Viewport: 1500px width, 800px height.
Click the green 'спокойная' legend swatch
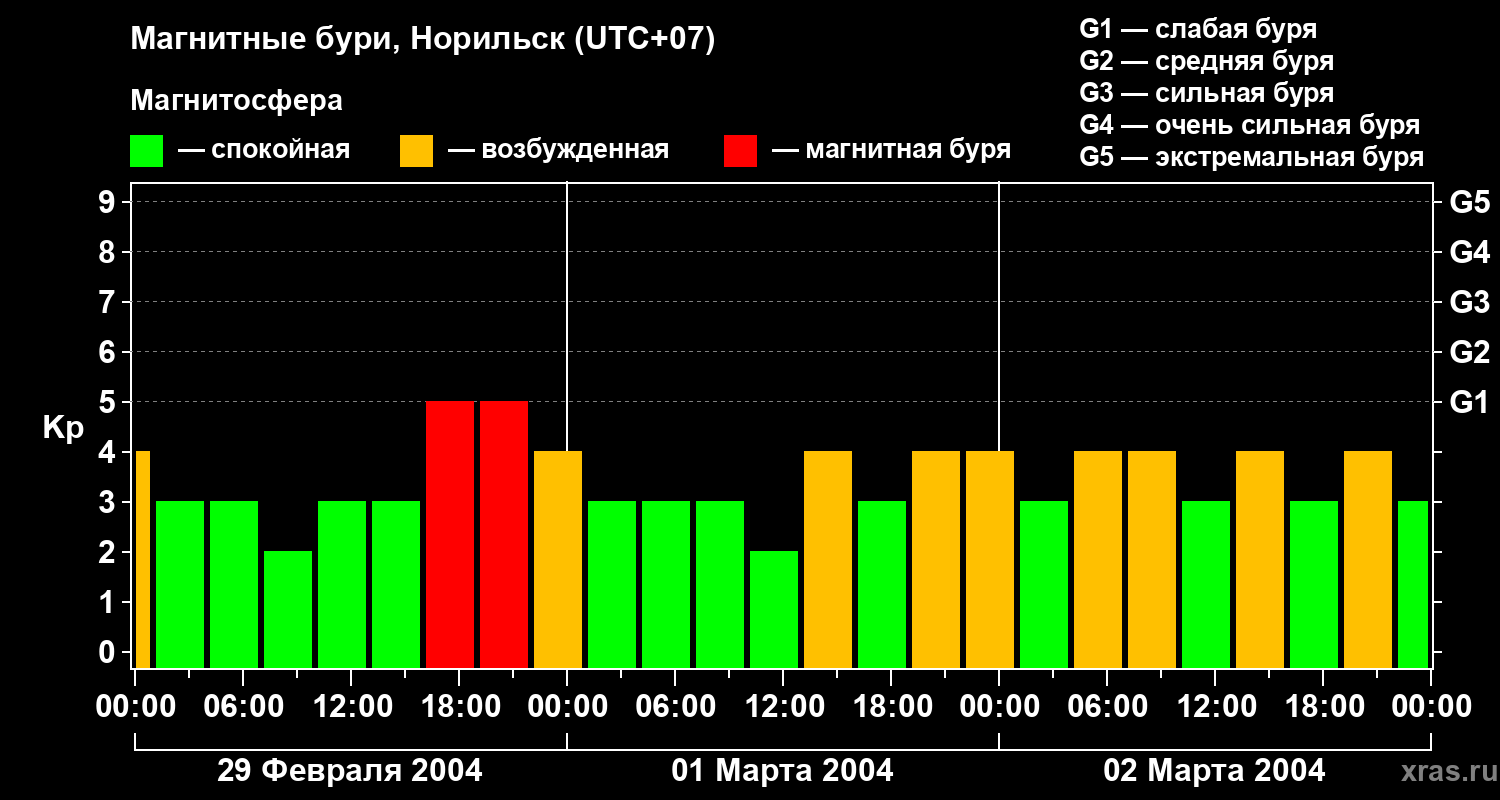(147, 151)
